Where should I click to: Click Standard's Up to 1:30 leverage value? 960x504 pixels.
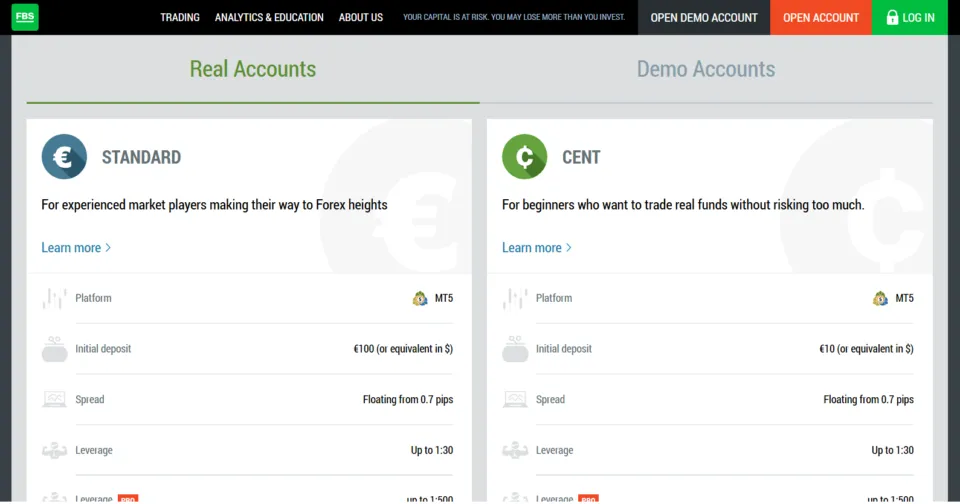tap(432, 450)
